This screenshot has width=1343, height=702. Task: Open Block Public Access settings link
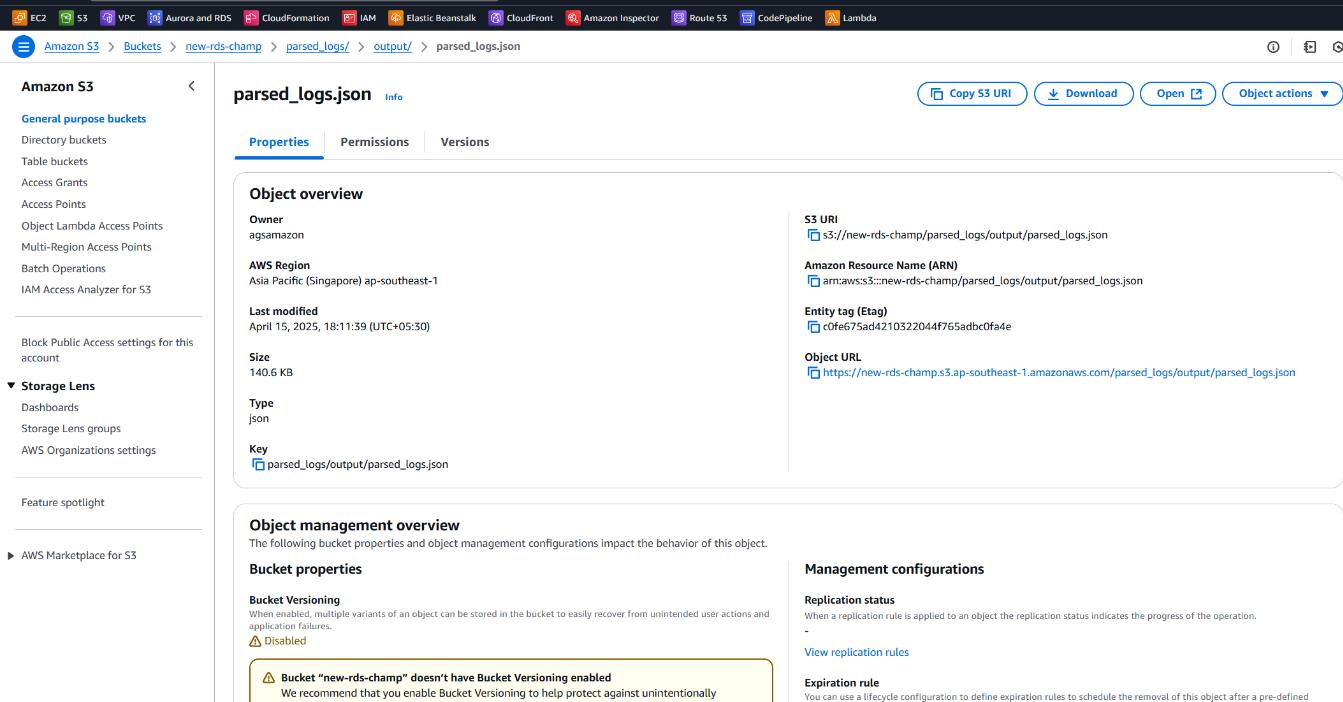107,350
